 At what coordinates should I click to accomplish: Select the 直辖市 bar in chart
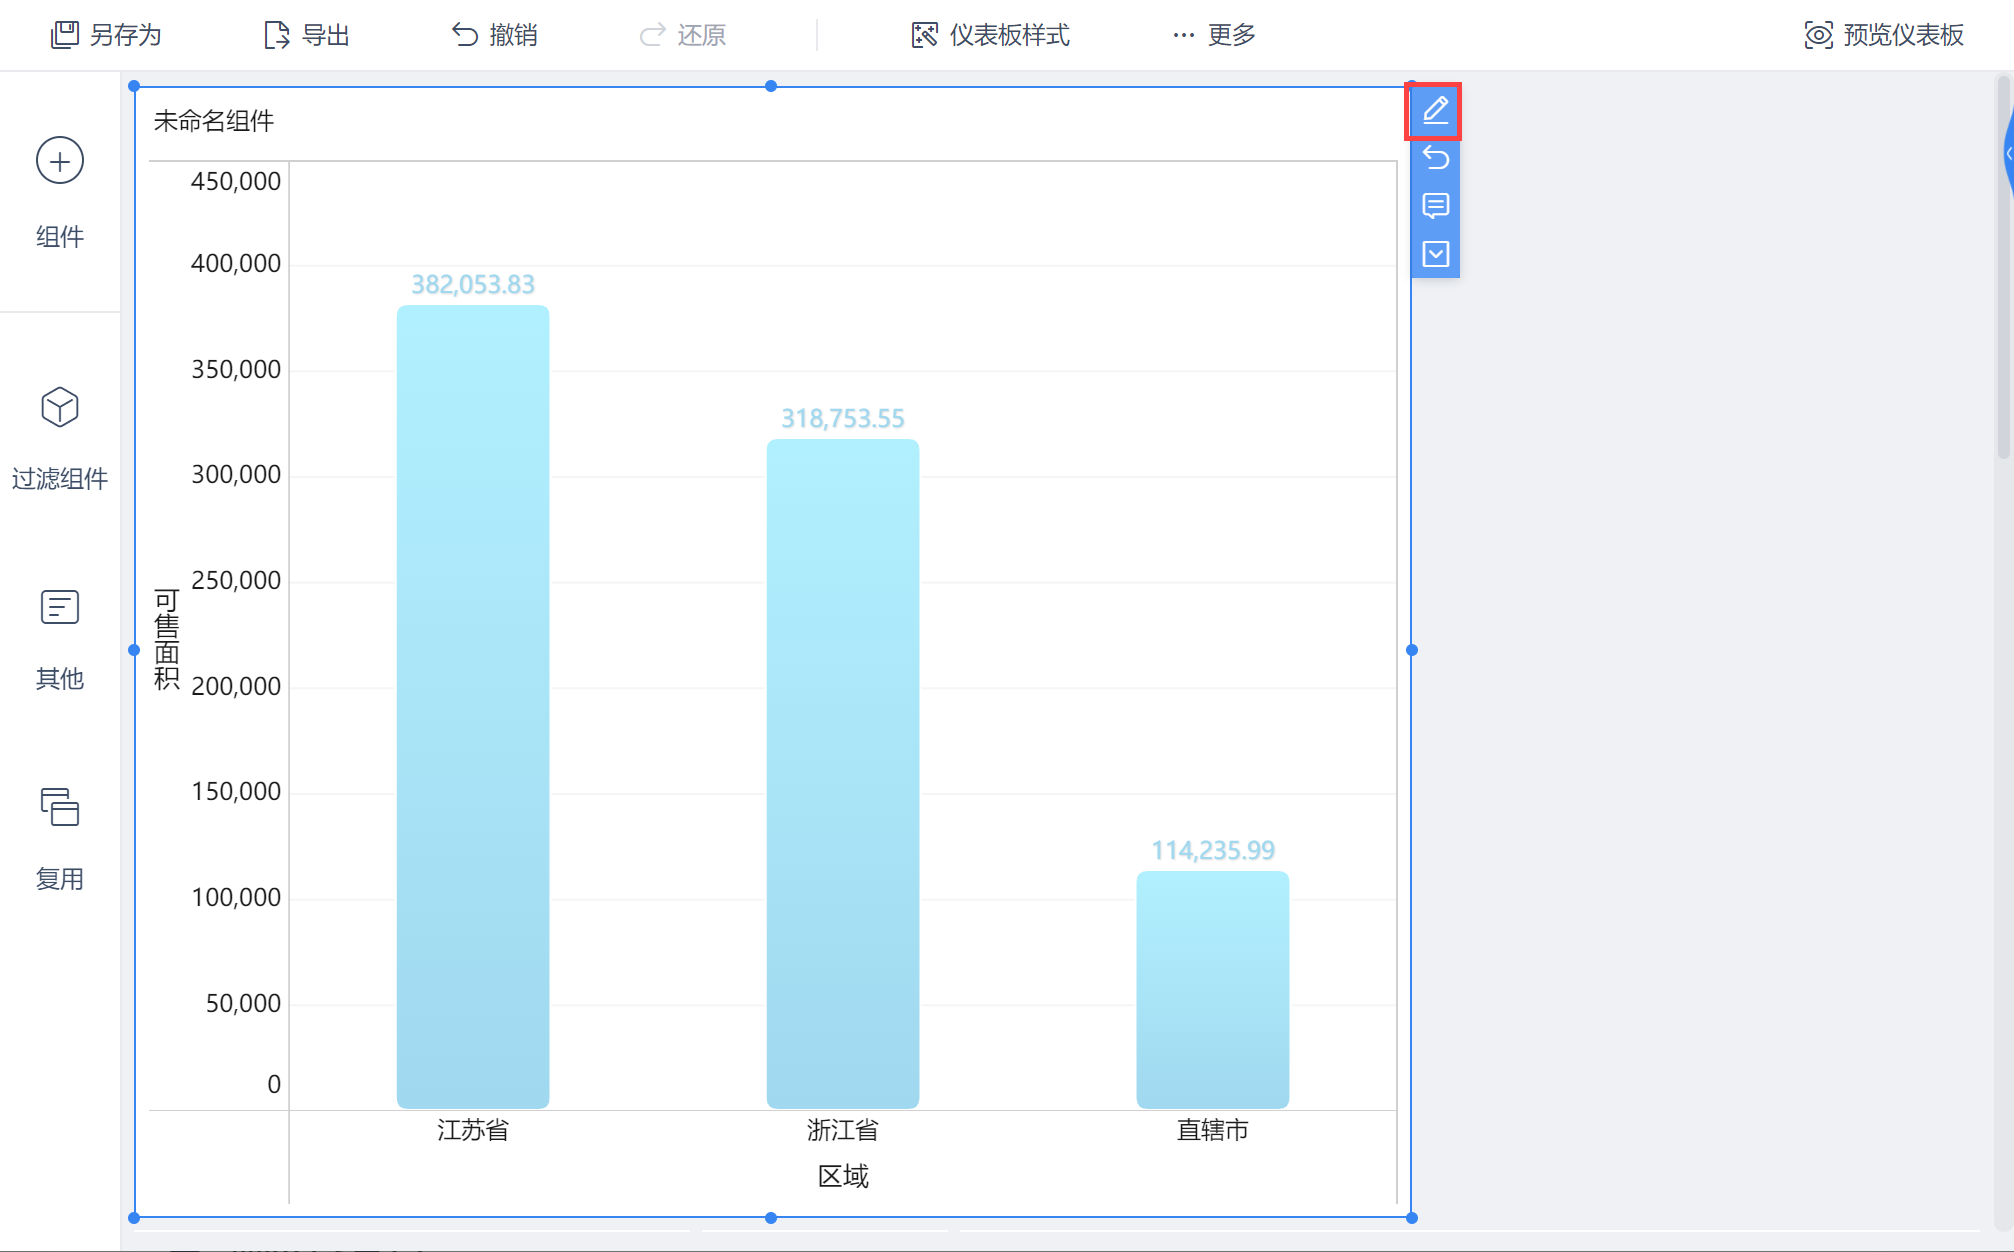click(1212, 988)
